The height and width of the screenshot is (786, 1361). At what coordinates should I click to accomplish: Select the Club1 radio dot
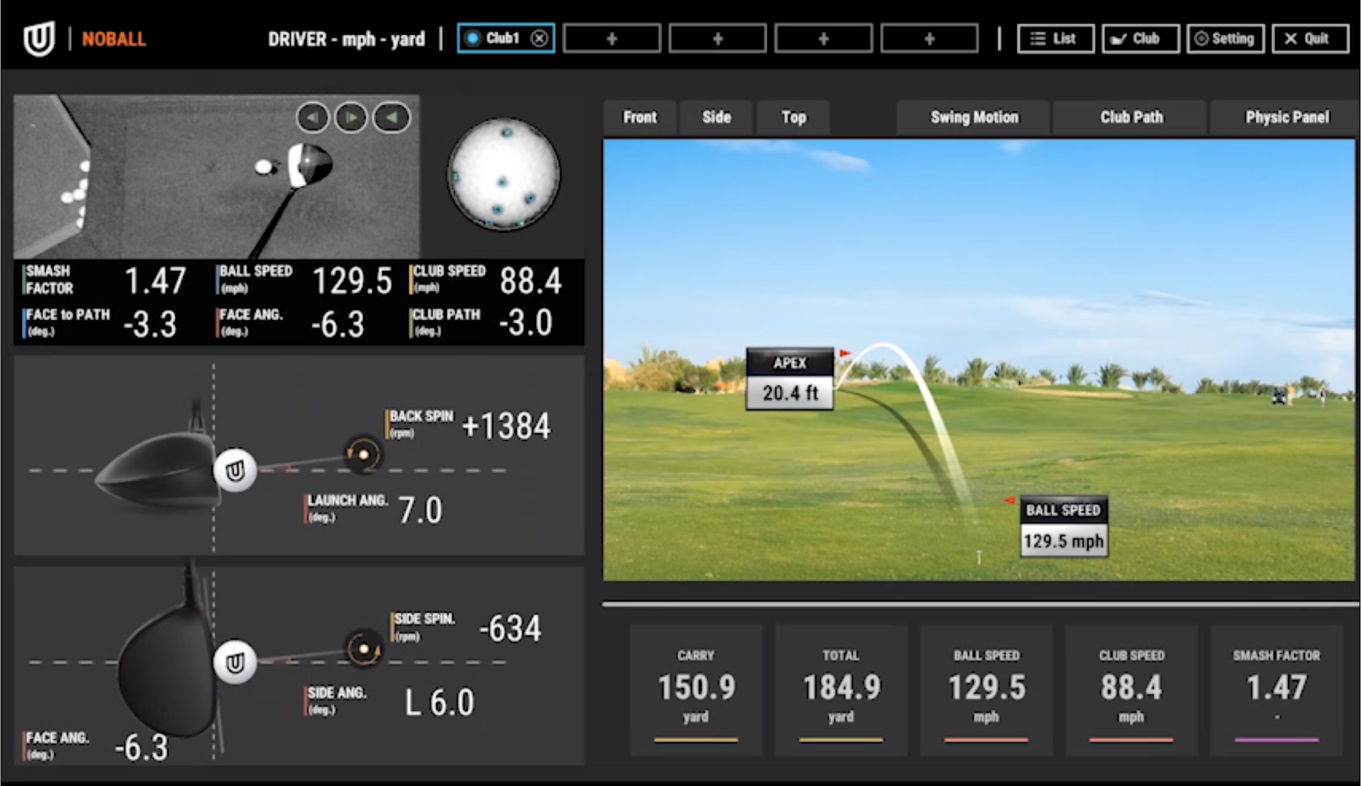tap(473, 39)
